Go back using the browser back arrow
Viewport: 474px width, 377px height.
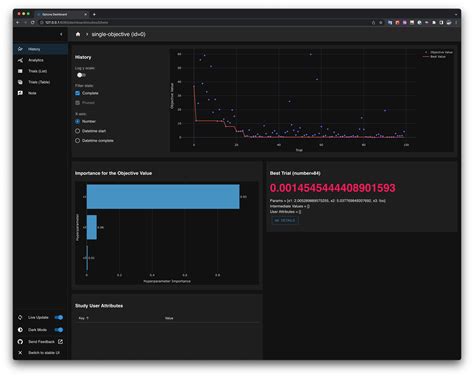pos(18,22)
